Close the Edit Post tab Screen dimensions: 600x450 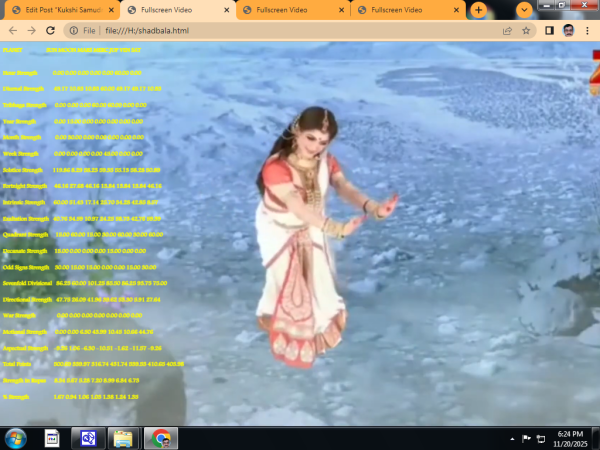pos(113,9)
